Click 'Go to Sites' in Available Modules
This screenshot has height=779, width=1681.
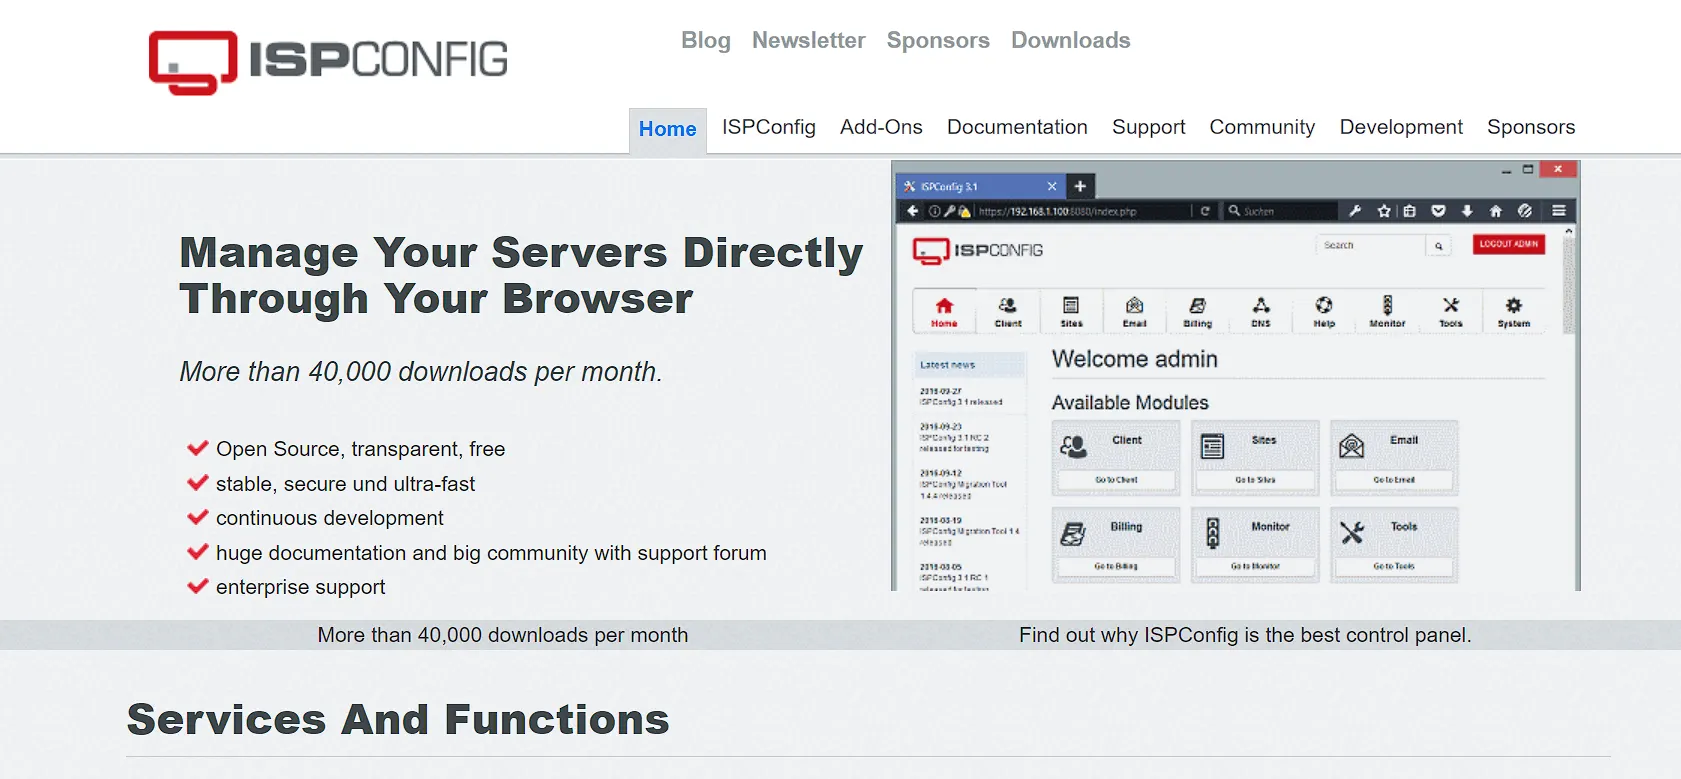(1255, 480)
